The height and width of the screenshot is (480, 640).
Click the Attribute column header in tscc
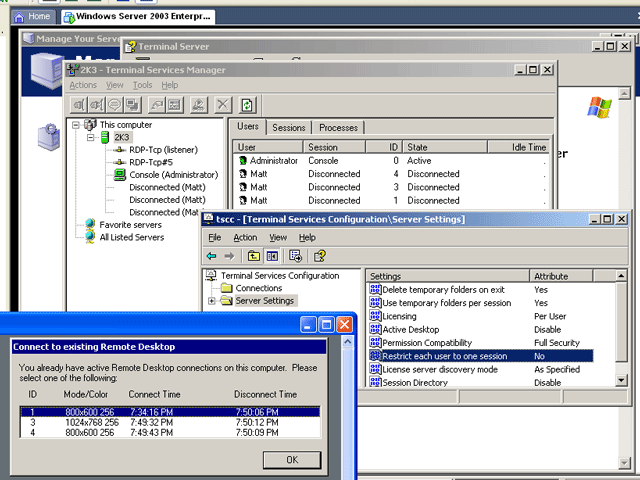(x=561, y=276)
